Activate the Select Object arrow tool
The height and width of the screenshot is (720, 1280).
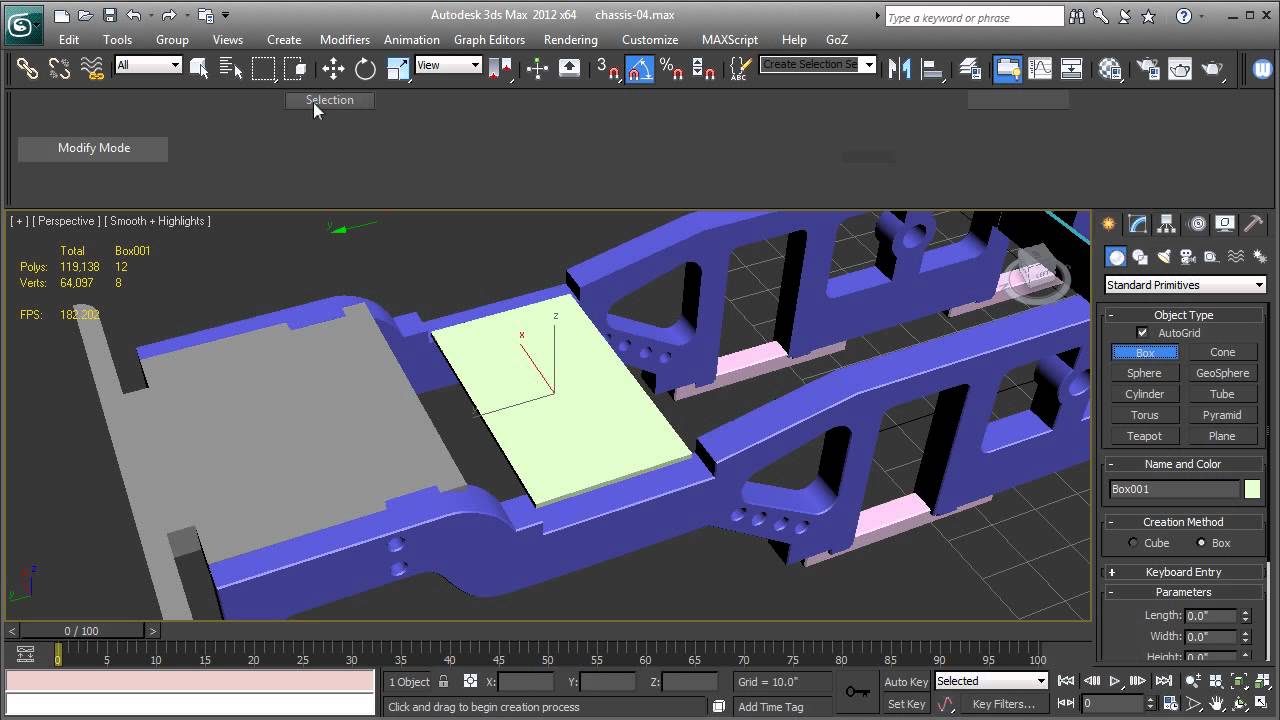199,68
